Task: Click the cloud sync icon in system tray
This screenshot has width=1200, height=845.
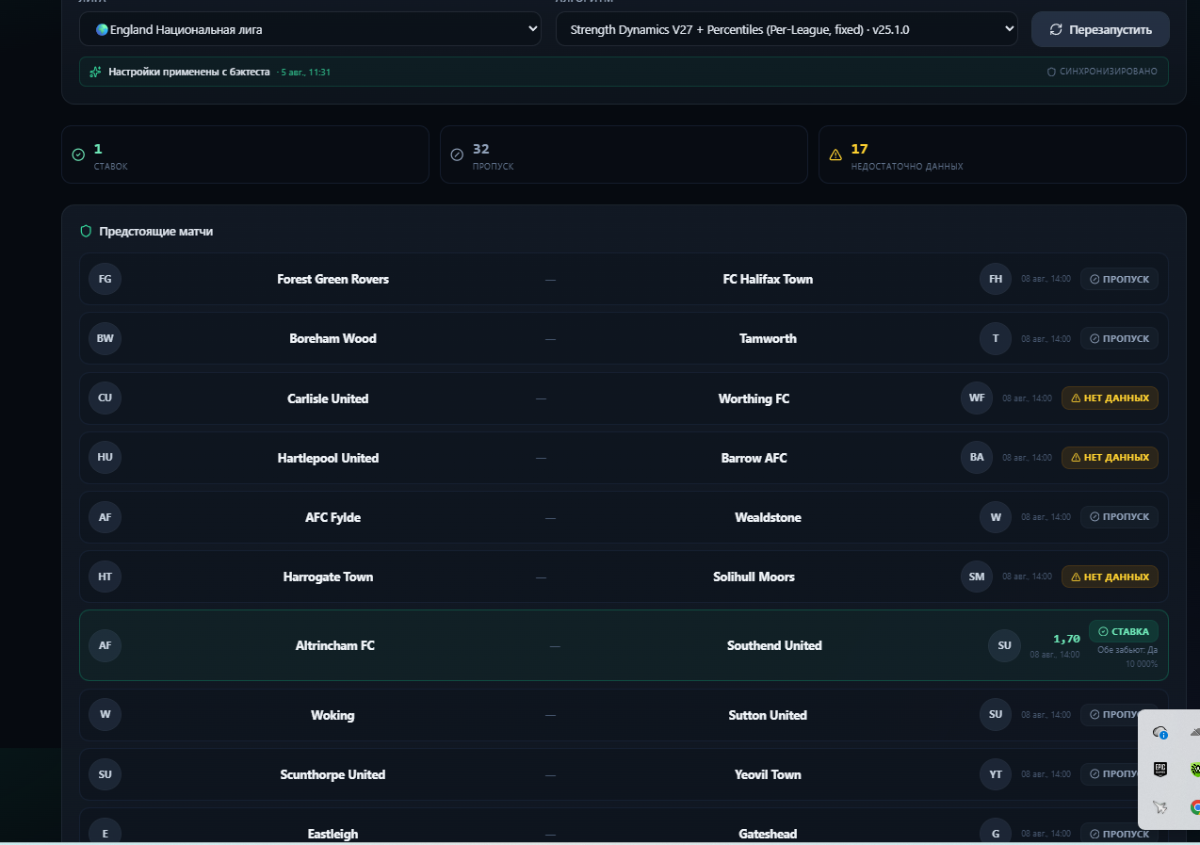Action: 1161,732
